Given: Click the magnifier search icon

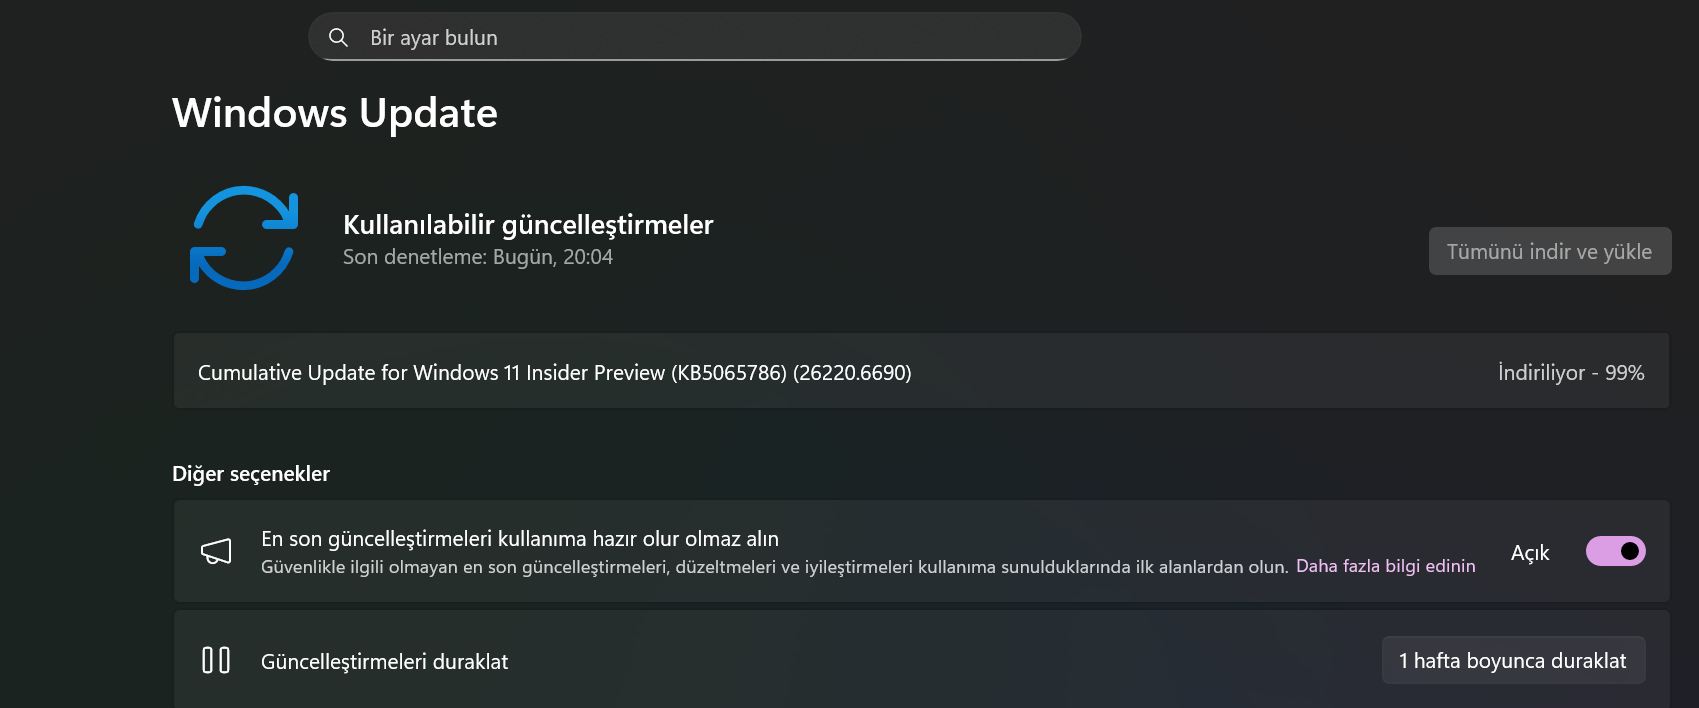Looking at the screenshot, I should pyautogui.click(x=339, y=38).
